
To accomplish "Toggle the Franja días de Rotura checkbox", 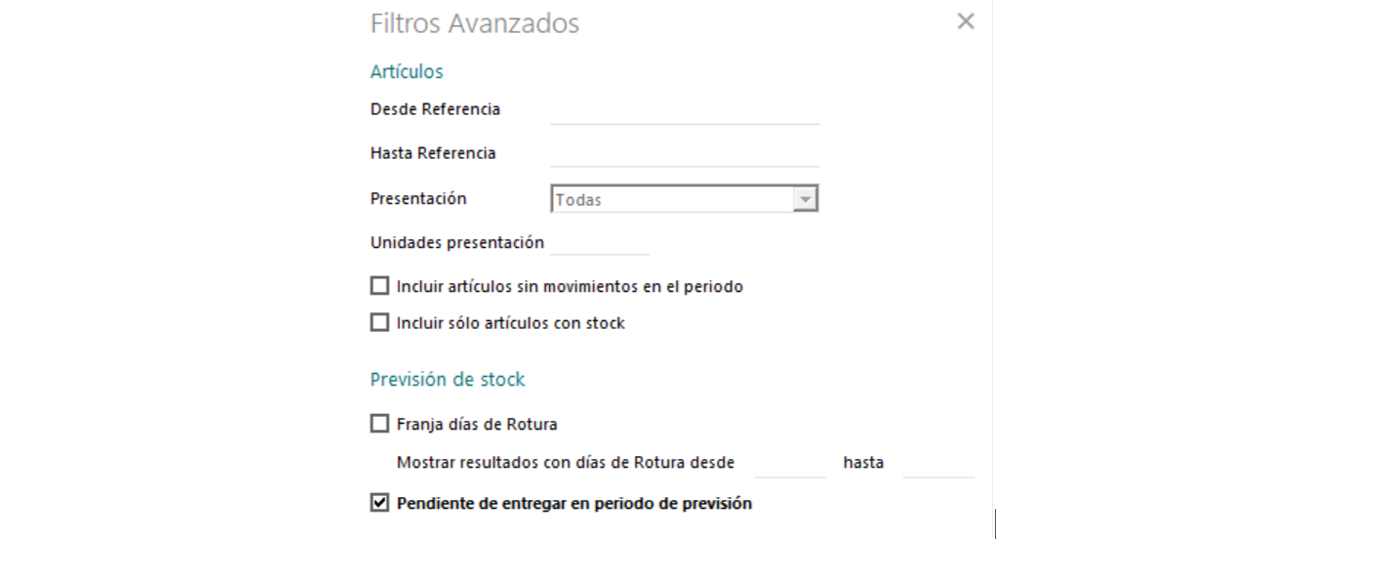I will (x=379, y=424).
